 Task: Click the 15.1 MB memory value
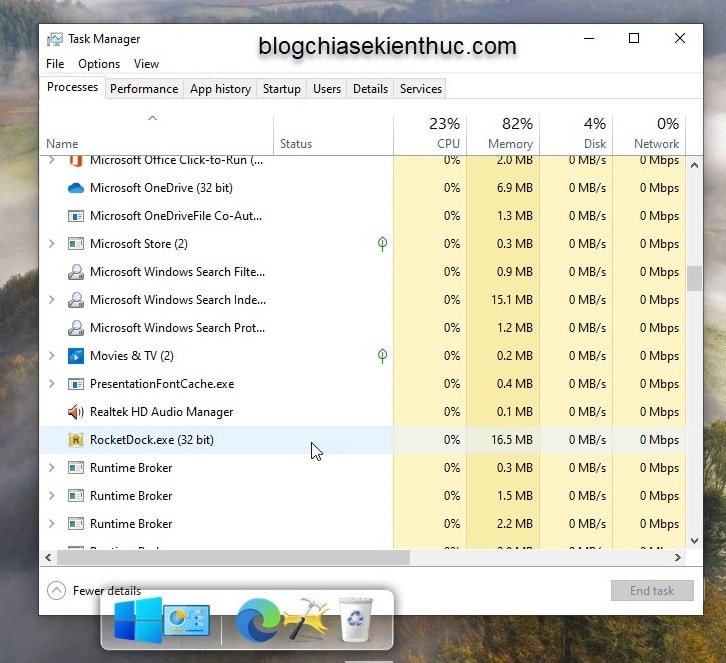tap(512, 300)
